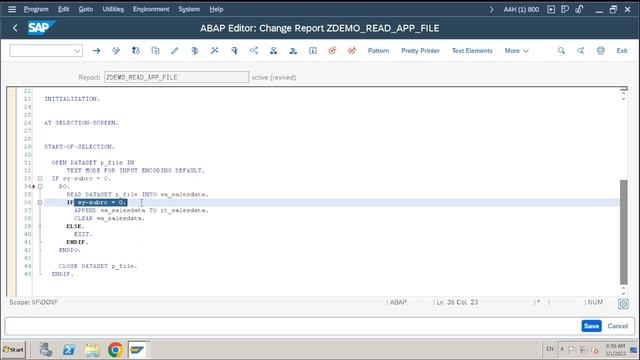Collapse the IF block at line 36
The width and height of the screenshot is (640, 360).
click(40, 202)
